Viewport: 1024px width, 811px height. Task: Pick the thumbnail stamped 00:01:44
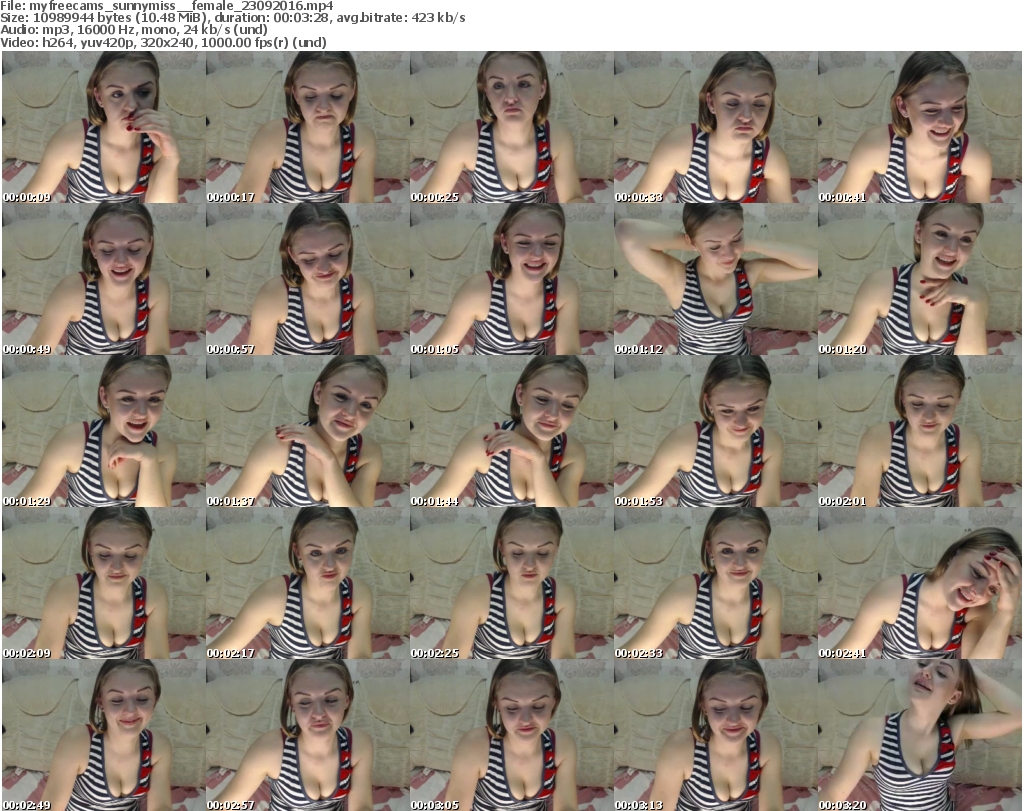[x=511, y=432]
